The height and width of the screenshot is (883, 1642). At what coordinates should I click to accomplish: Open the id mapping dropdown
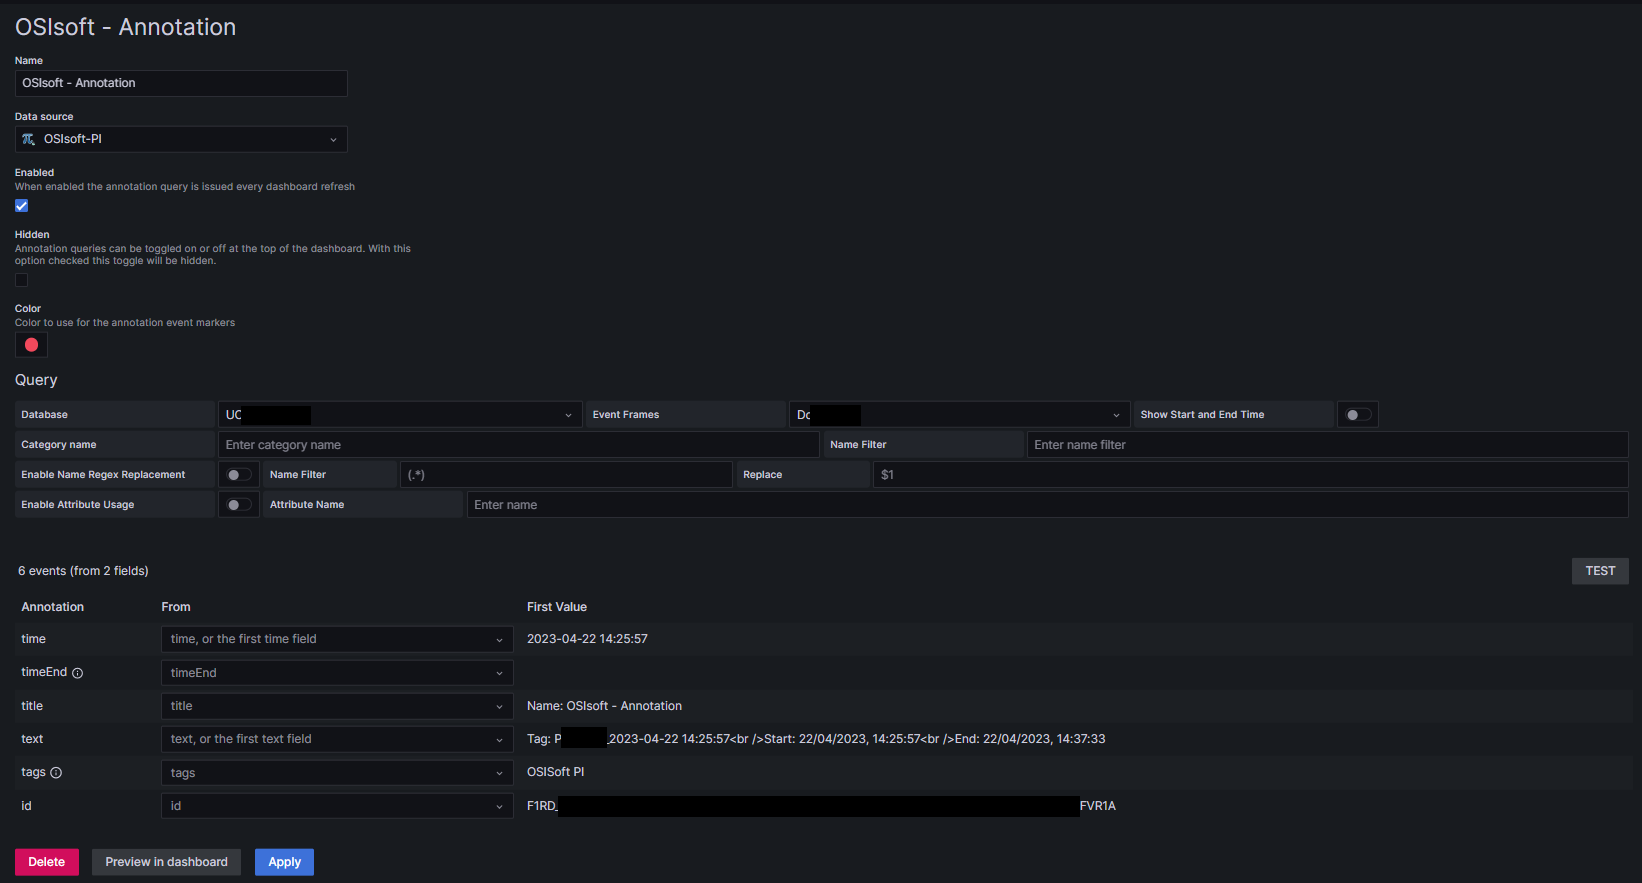click(337, 806)
